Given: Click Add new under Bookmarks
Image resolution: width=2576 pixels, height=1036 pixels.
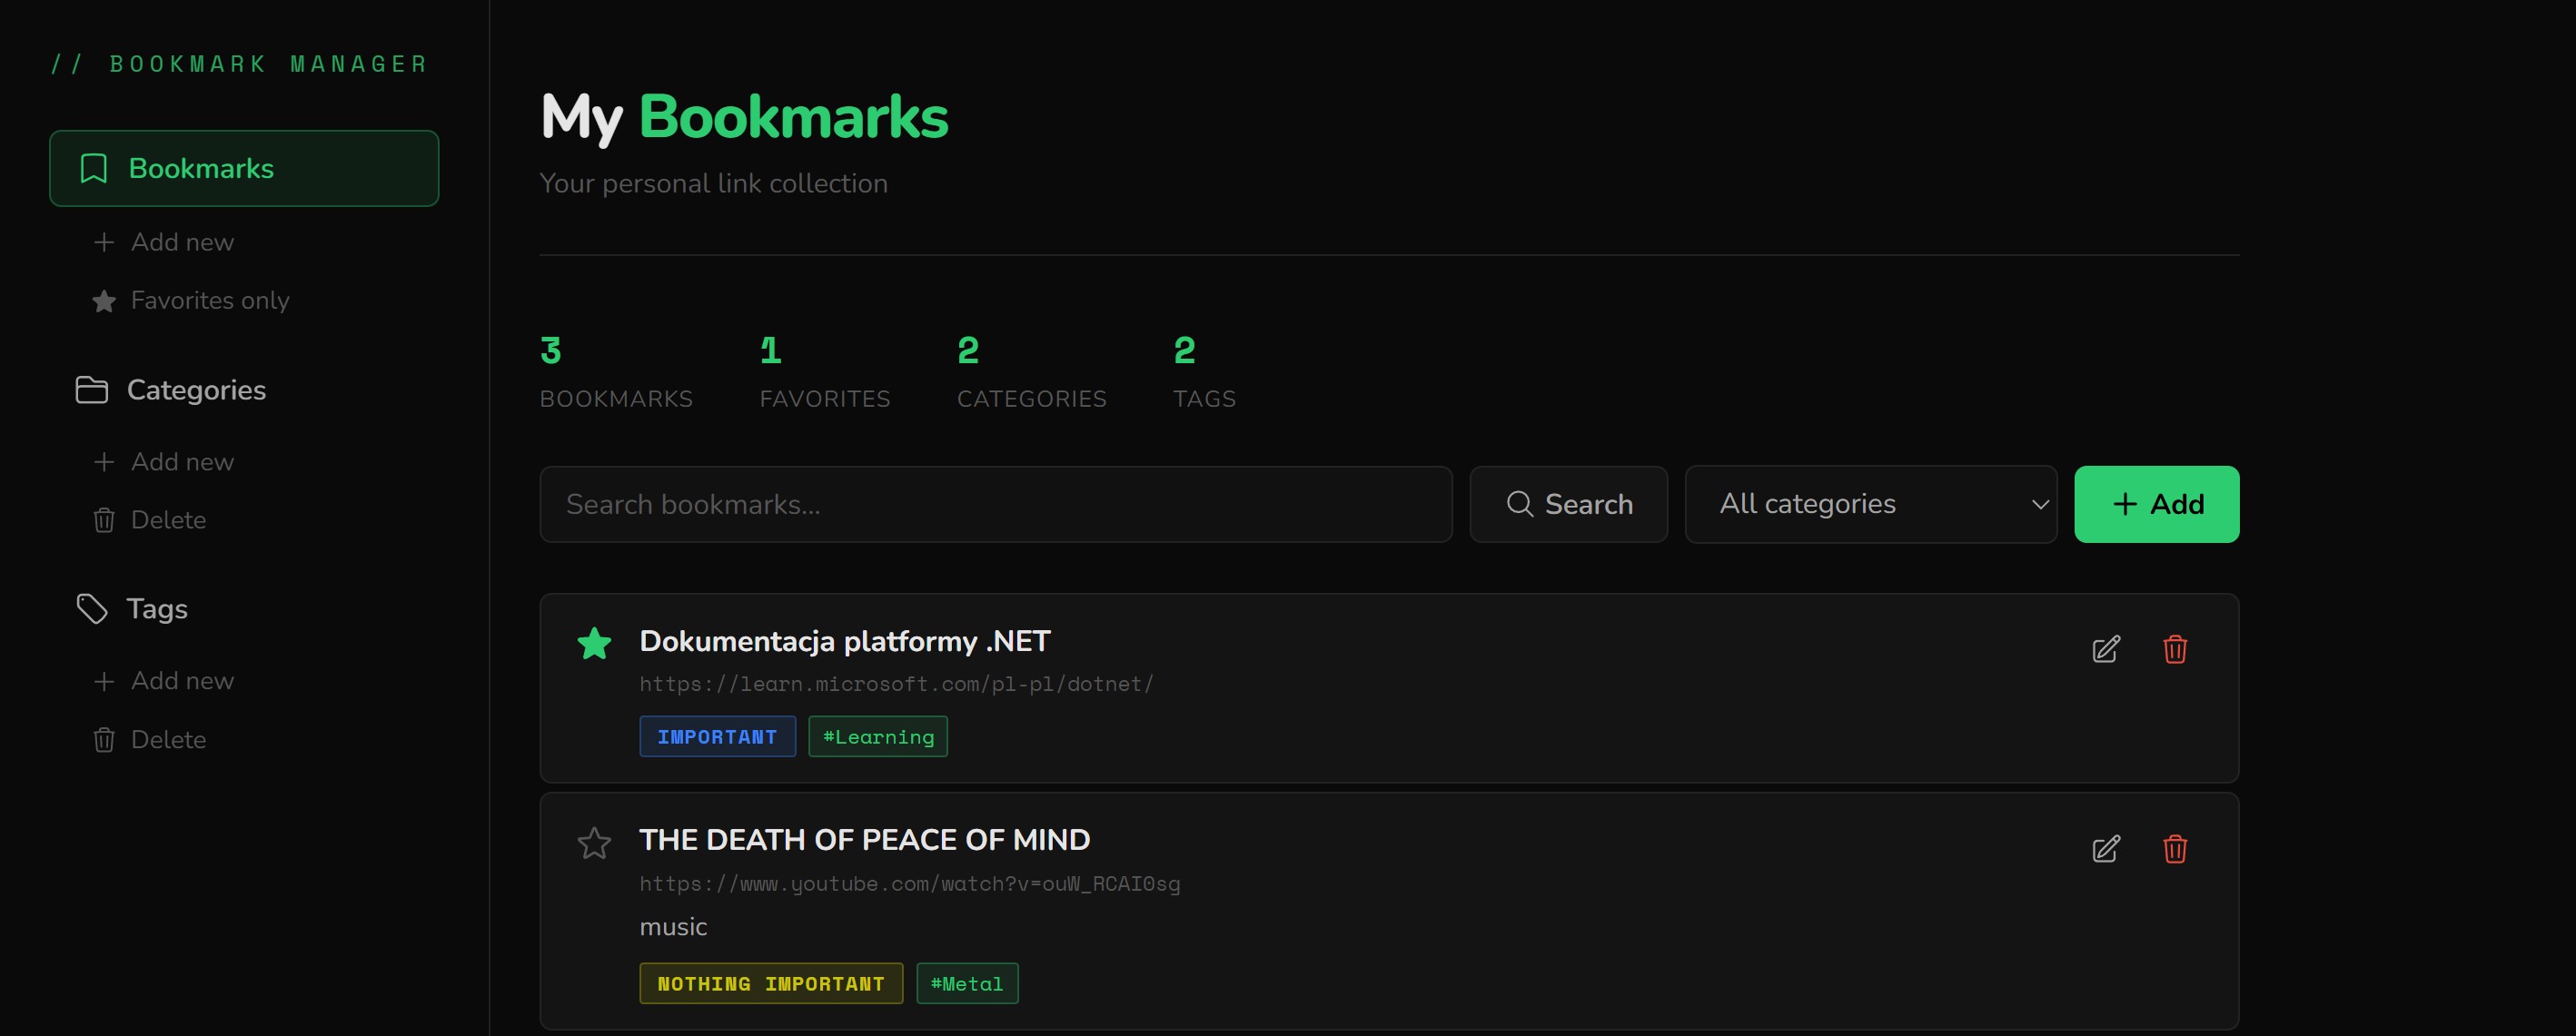Looking at the screenshot, I should pos(163,242).
